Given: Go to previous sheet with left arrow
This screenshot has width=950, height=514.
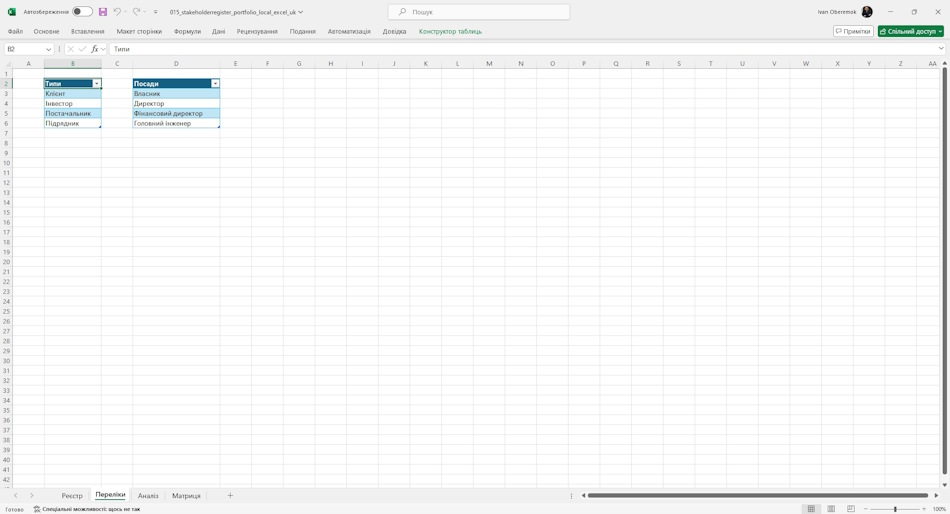Looking at the screenshot, I should click(x=16, y=496).
